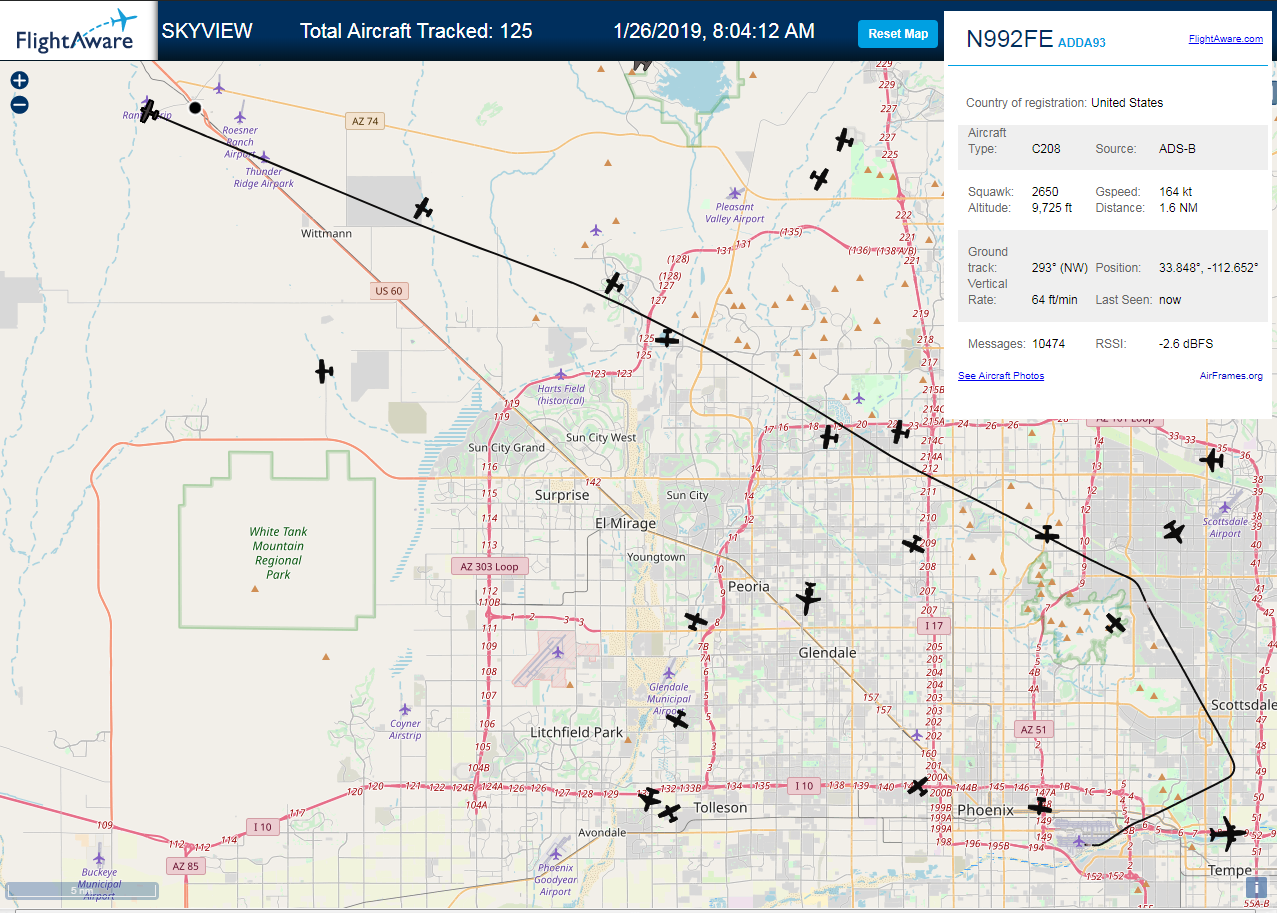1277x913 pixels.
Task: Click the C208 aircraft type value
Action: tap(1046, 149)
